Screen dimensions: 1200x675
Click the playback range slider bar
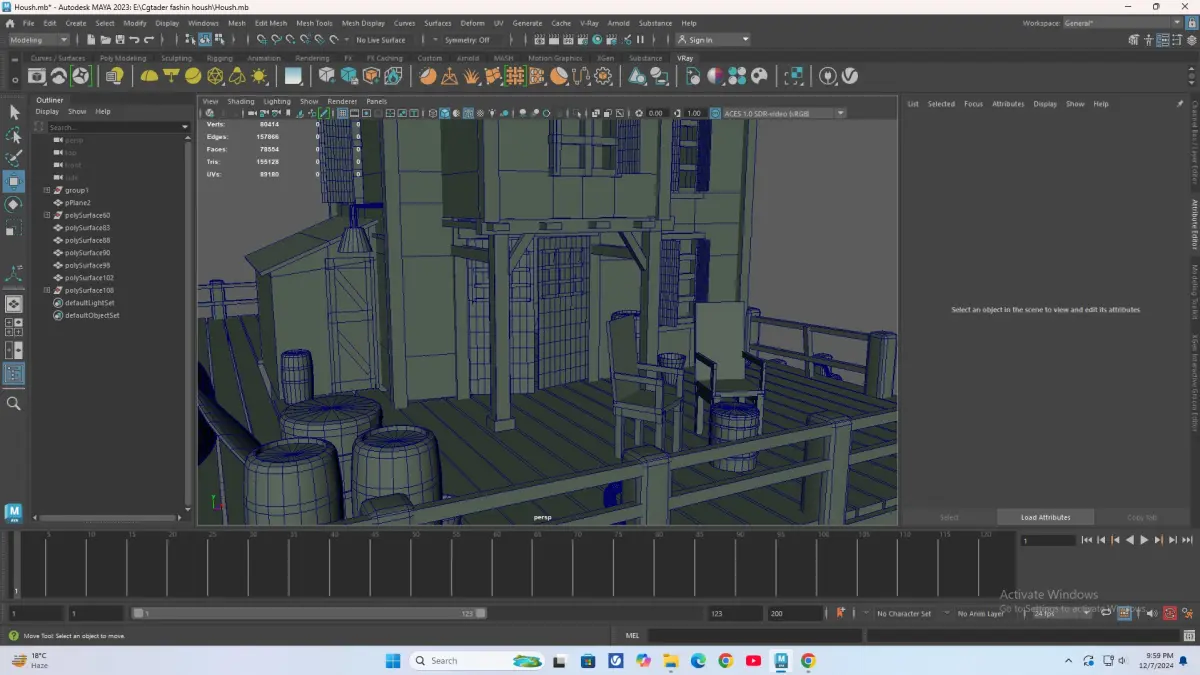click(x=310, y=613)
